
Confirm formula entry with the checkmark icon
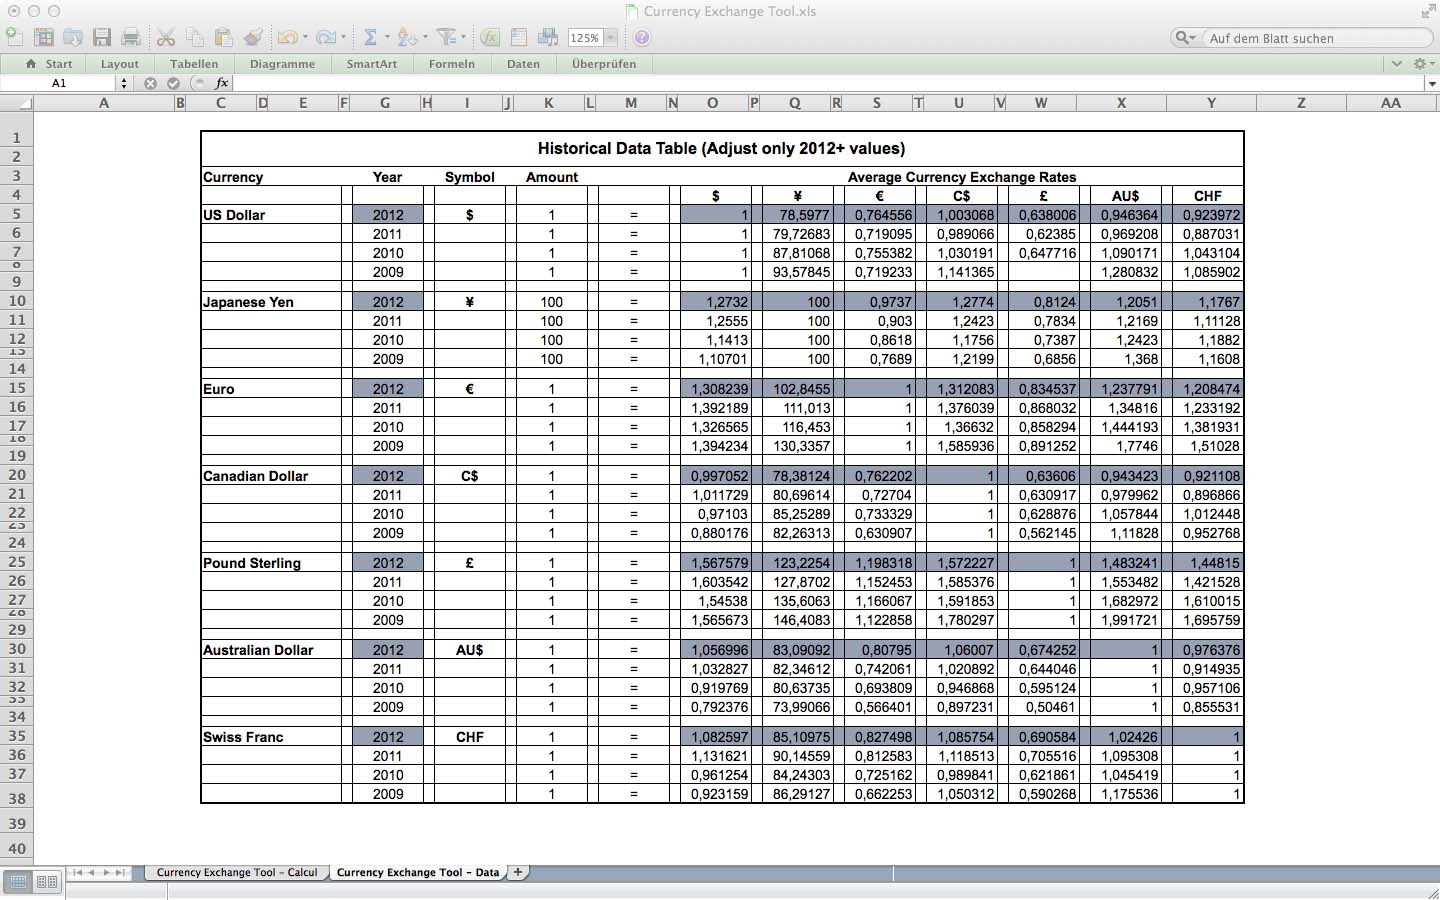coord(173,83)
